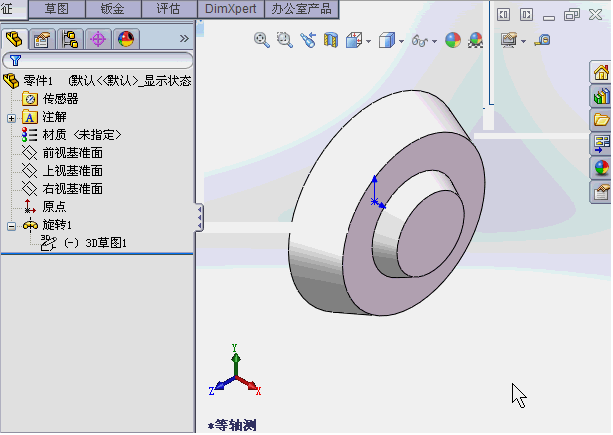Open Custom Properties task pane icon
Screen dimensions: 613x435
click(601, 192)
